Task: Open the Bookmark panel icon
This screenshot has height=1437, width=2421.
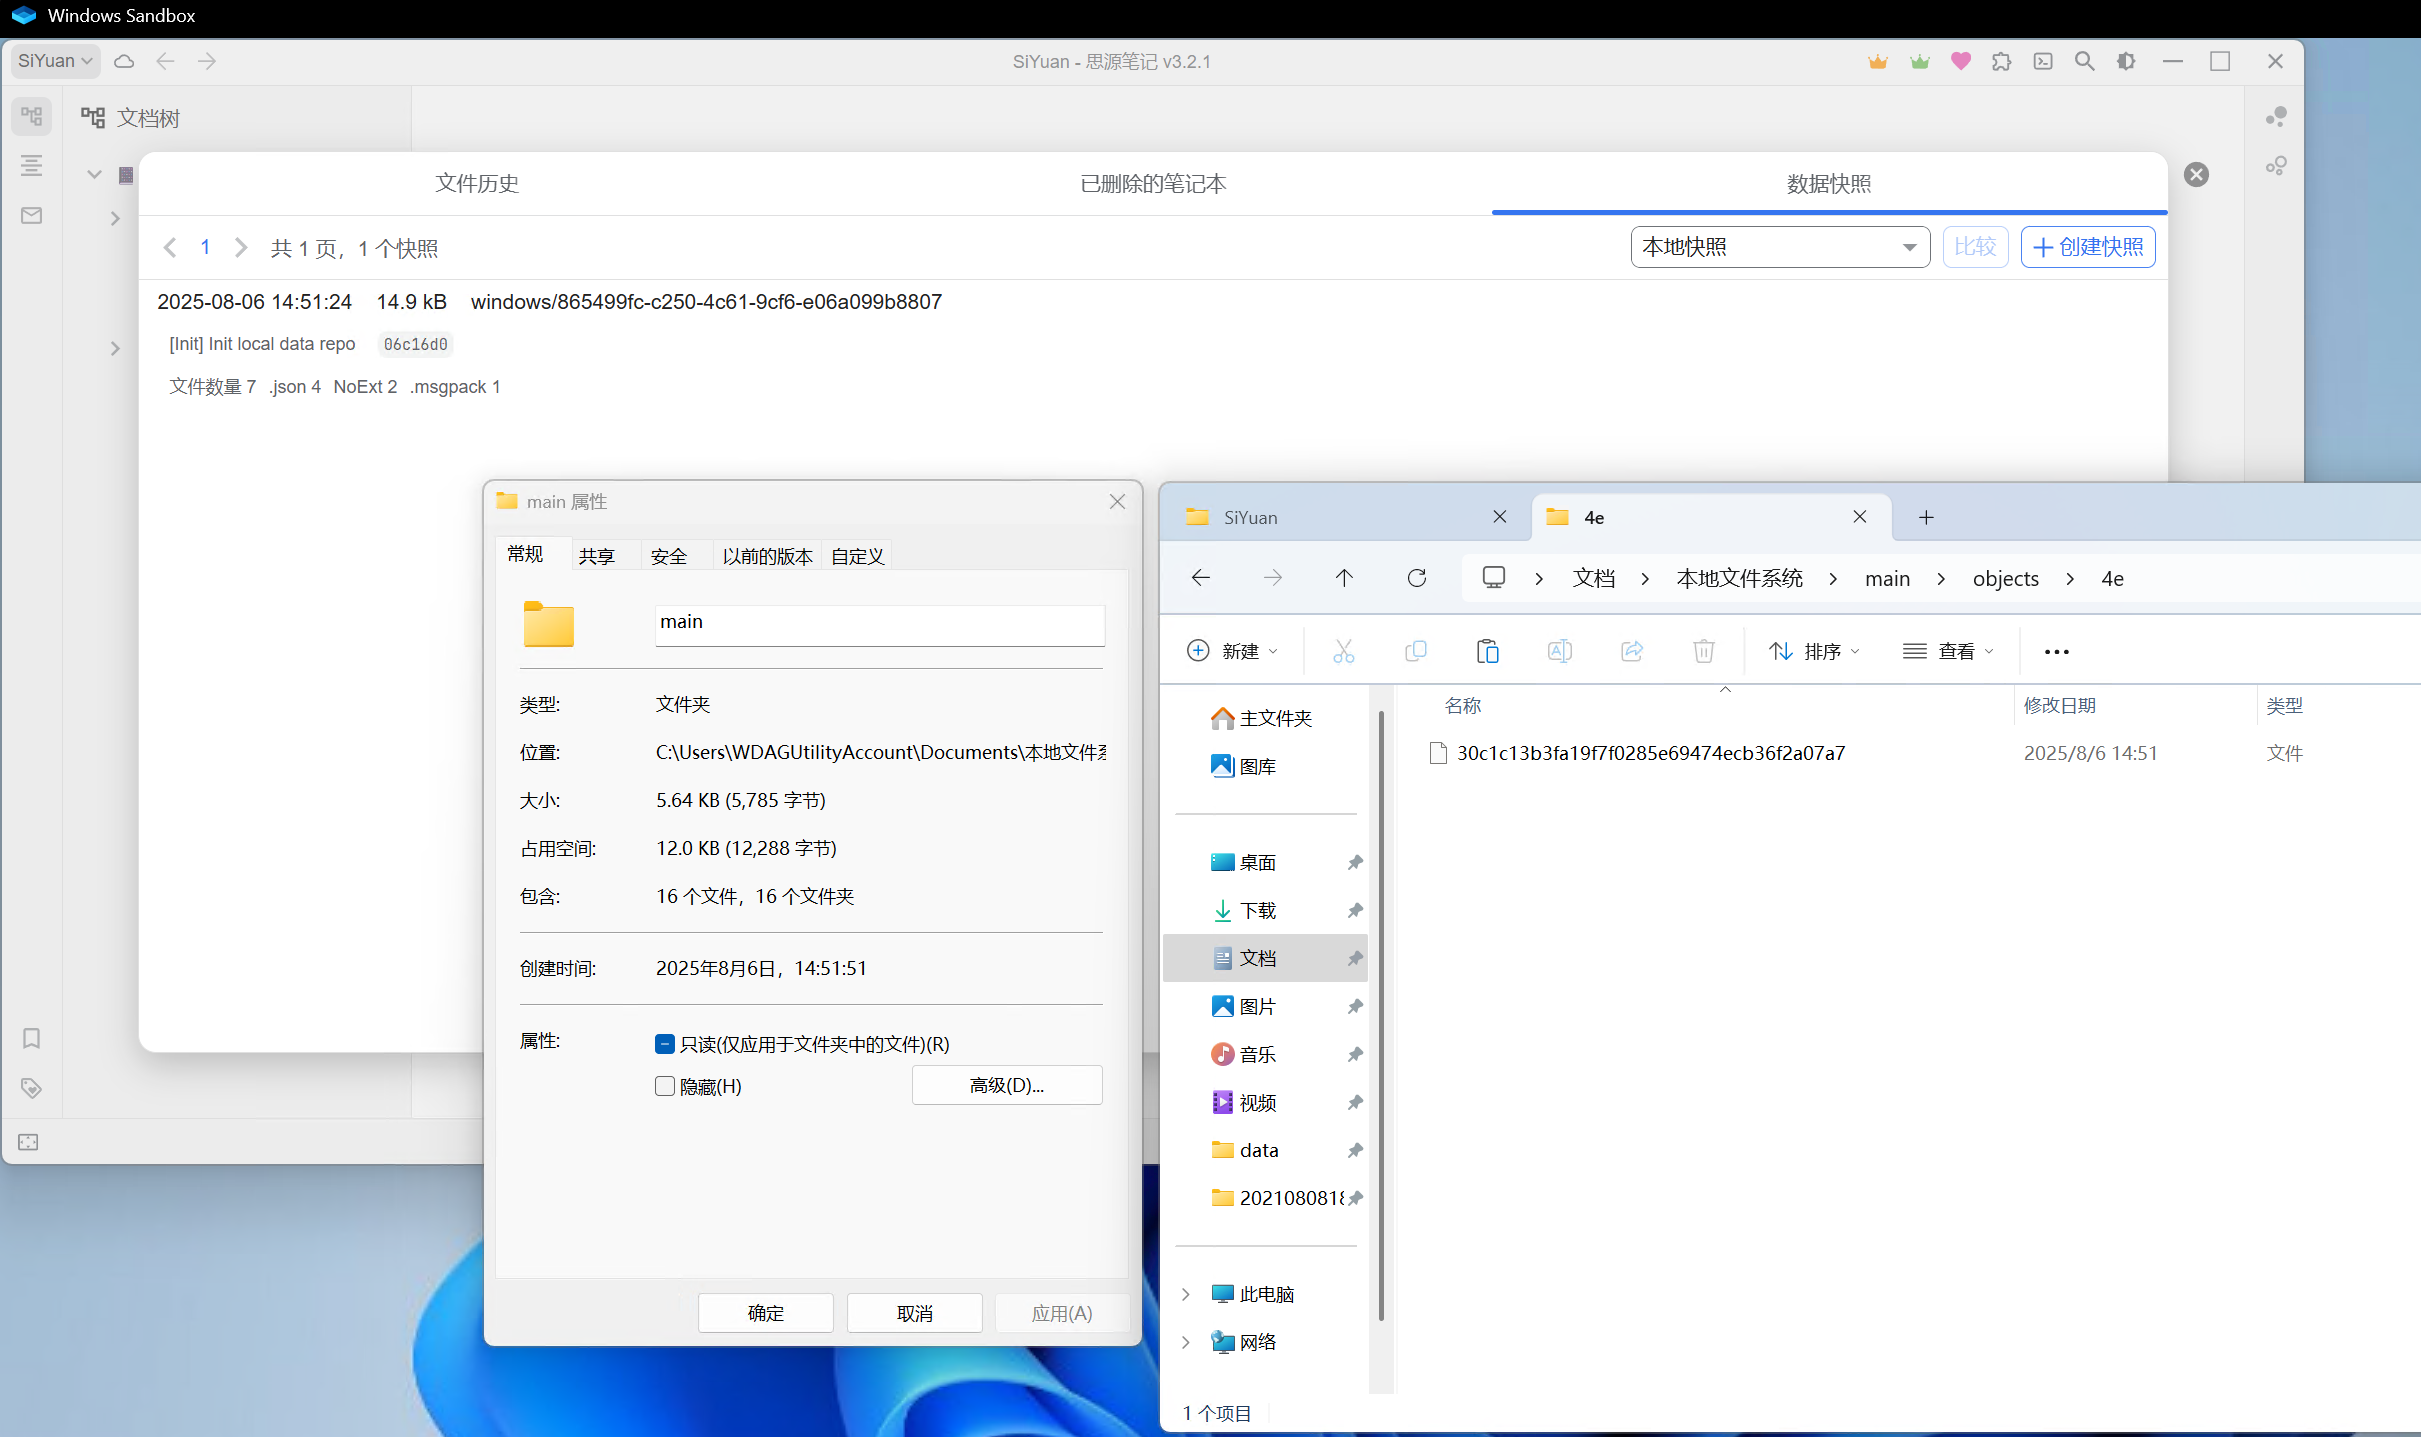Action: [x=31, y=1038]
